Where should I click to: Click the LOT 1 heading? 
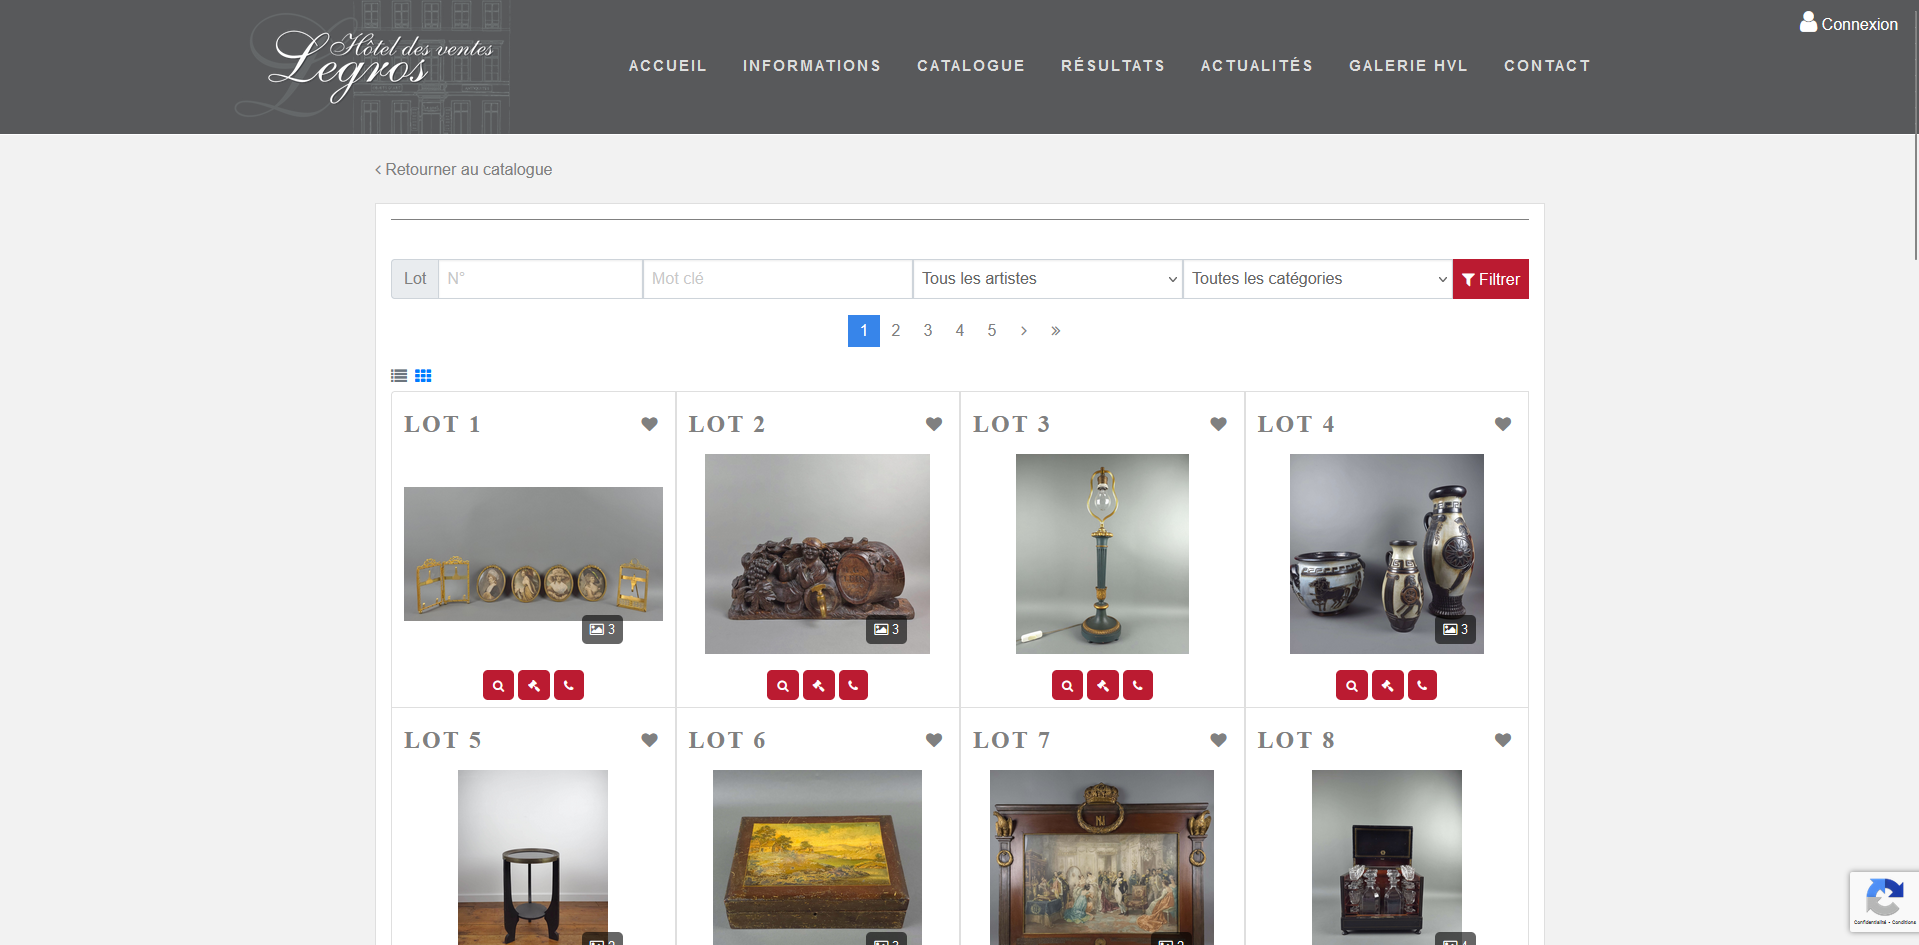click(x=442, y=424)
